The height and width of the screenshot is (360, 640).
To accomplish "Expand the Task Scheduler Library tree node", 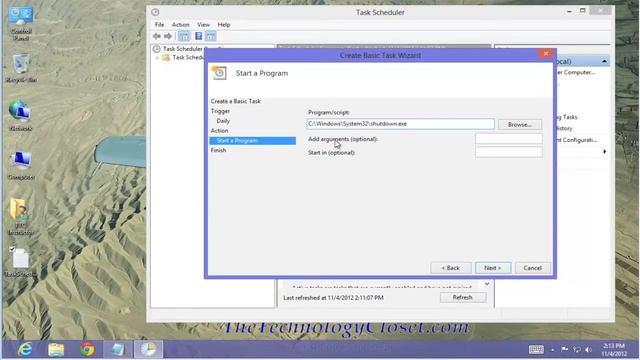I will point(158,58).
